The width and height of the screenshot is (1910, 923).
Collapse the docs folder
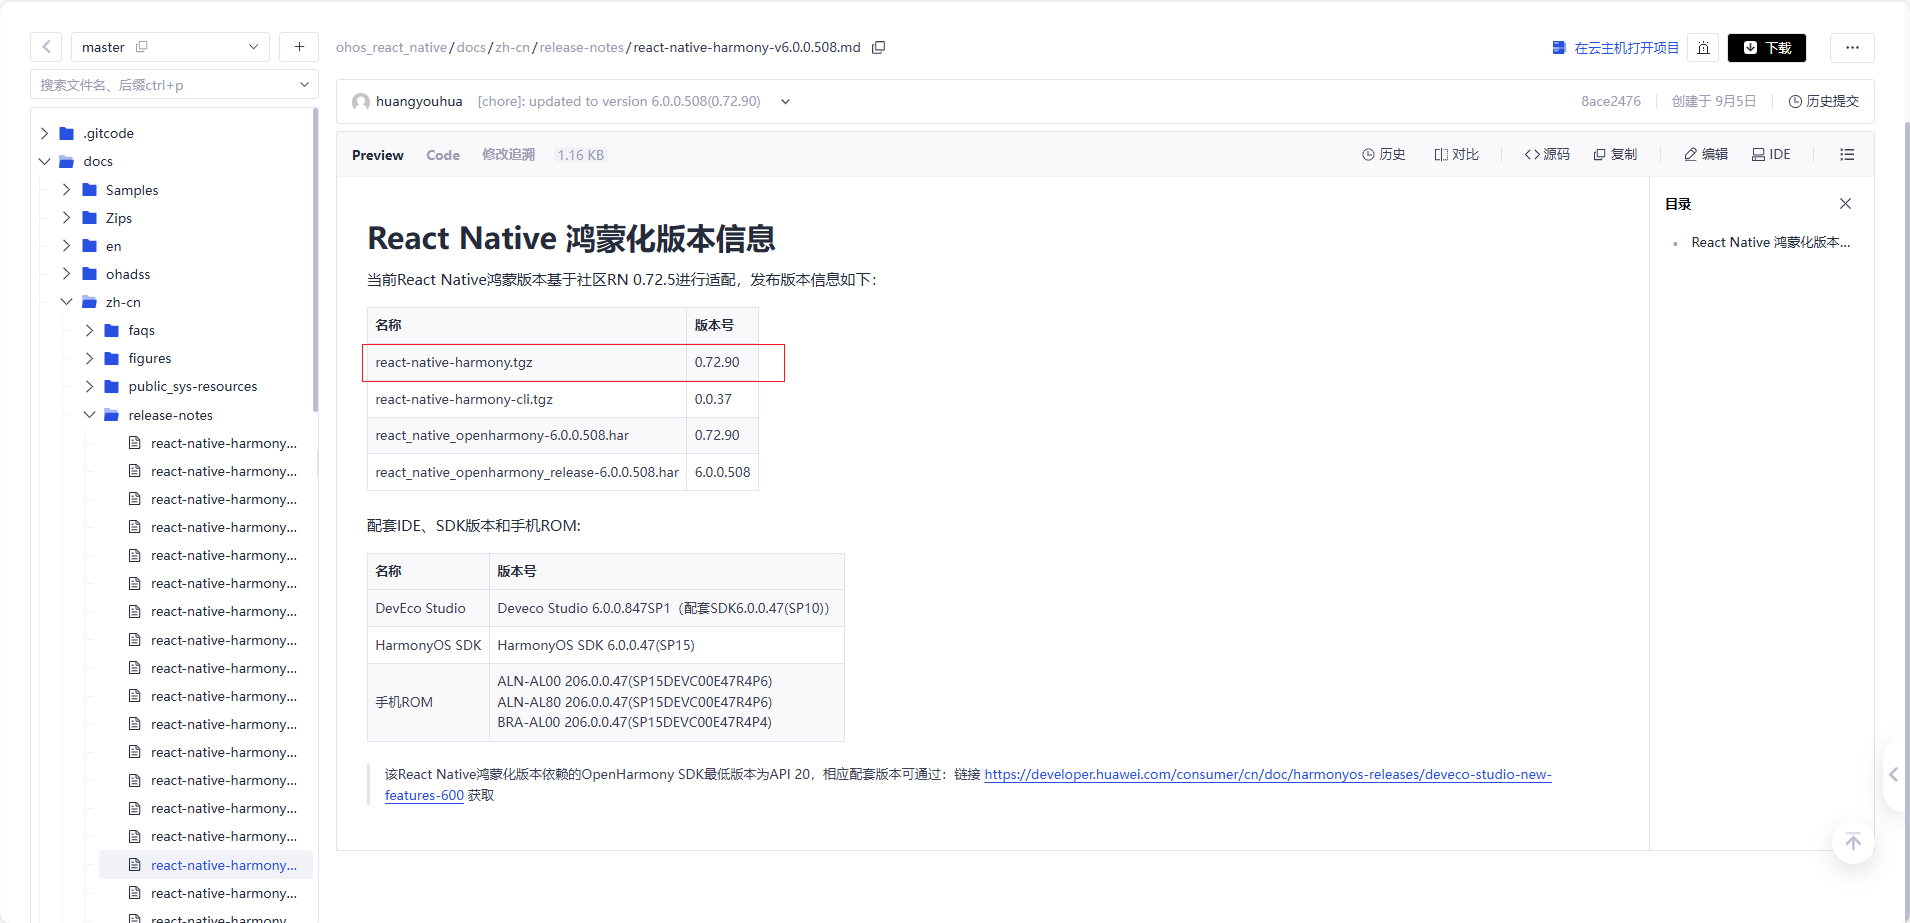44,161
